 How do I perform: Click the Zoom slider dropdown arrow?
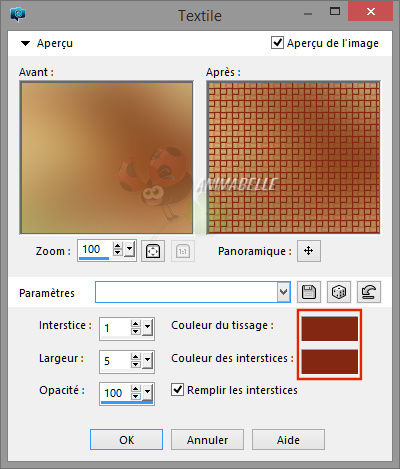pyautogui.click(x=129, y=249)
